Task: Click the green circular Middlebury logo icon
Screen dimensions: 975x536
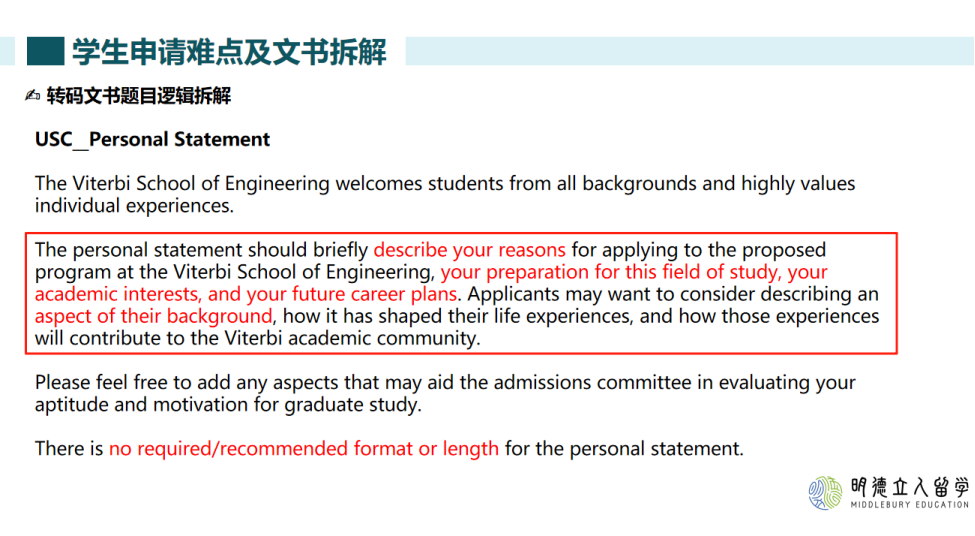Action: click(x=826, y=492)
